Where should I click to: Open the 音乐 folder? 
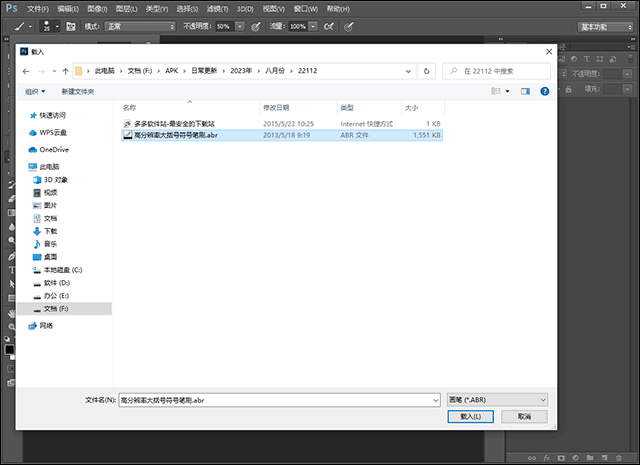point(50,244)
